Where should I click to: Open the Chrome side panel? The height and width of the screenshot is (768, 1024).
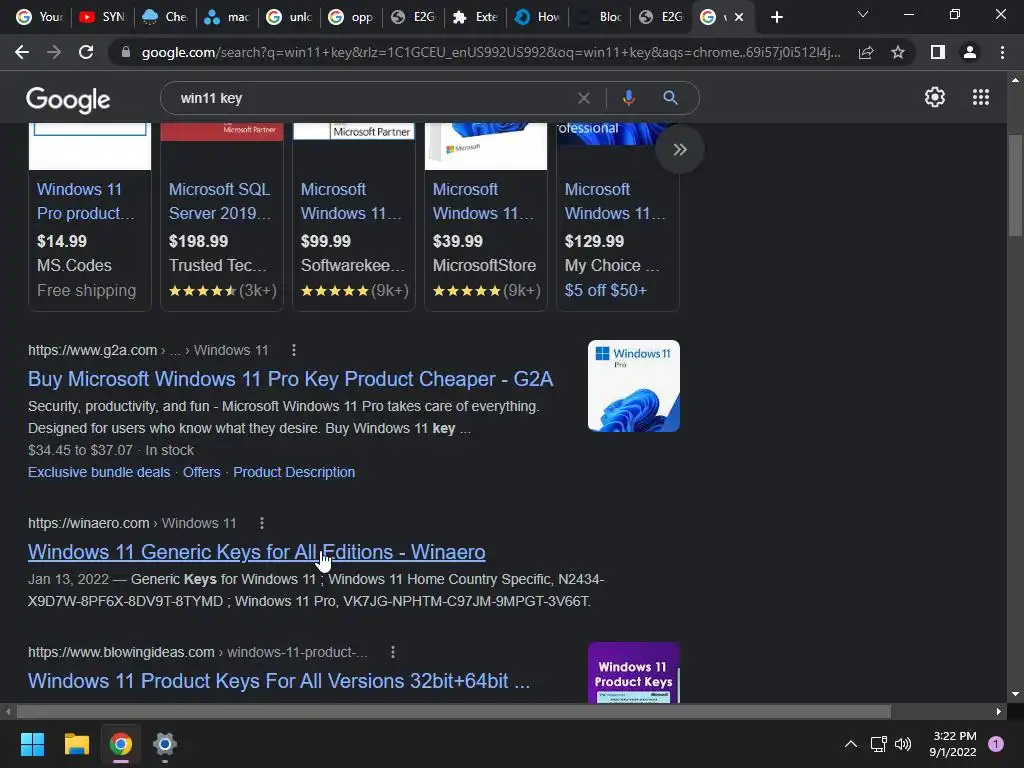pos(938,52)
